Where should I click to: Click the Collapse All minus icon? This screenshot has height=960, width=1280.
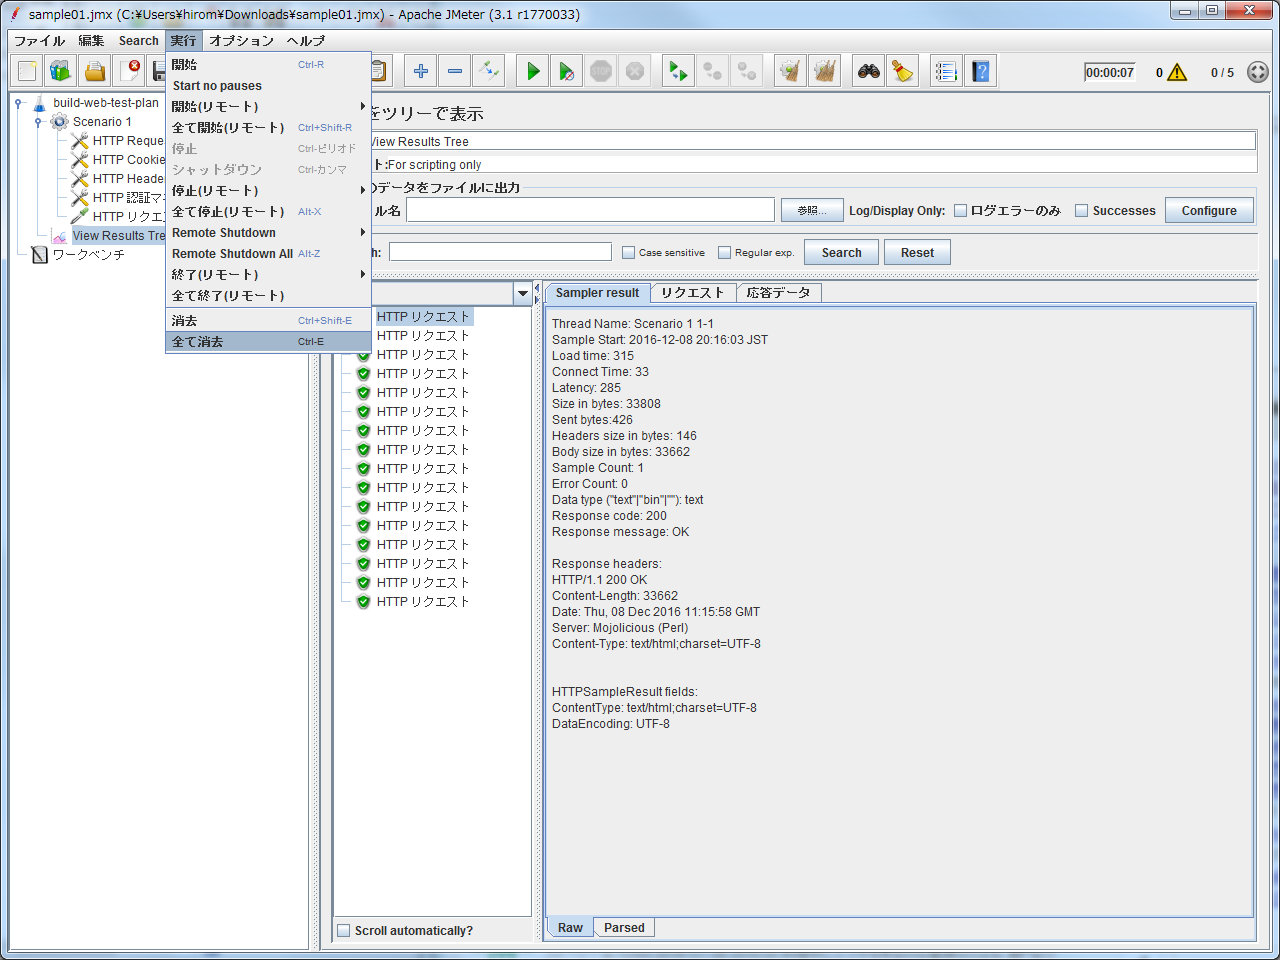(x=455, y=71)
